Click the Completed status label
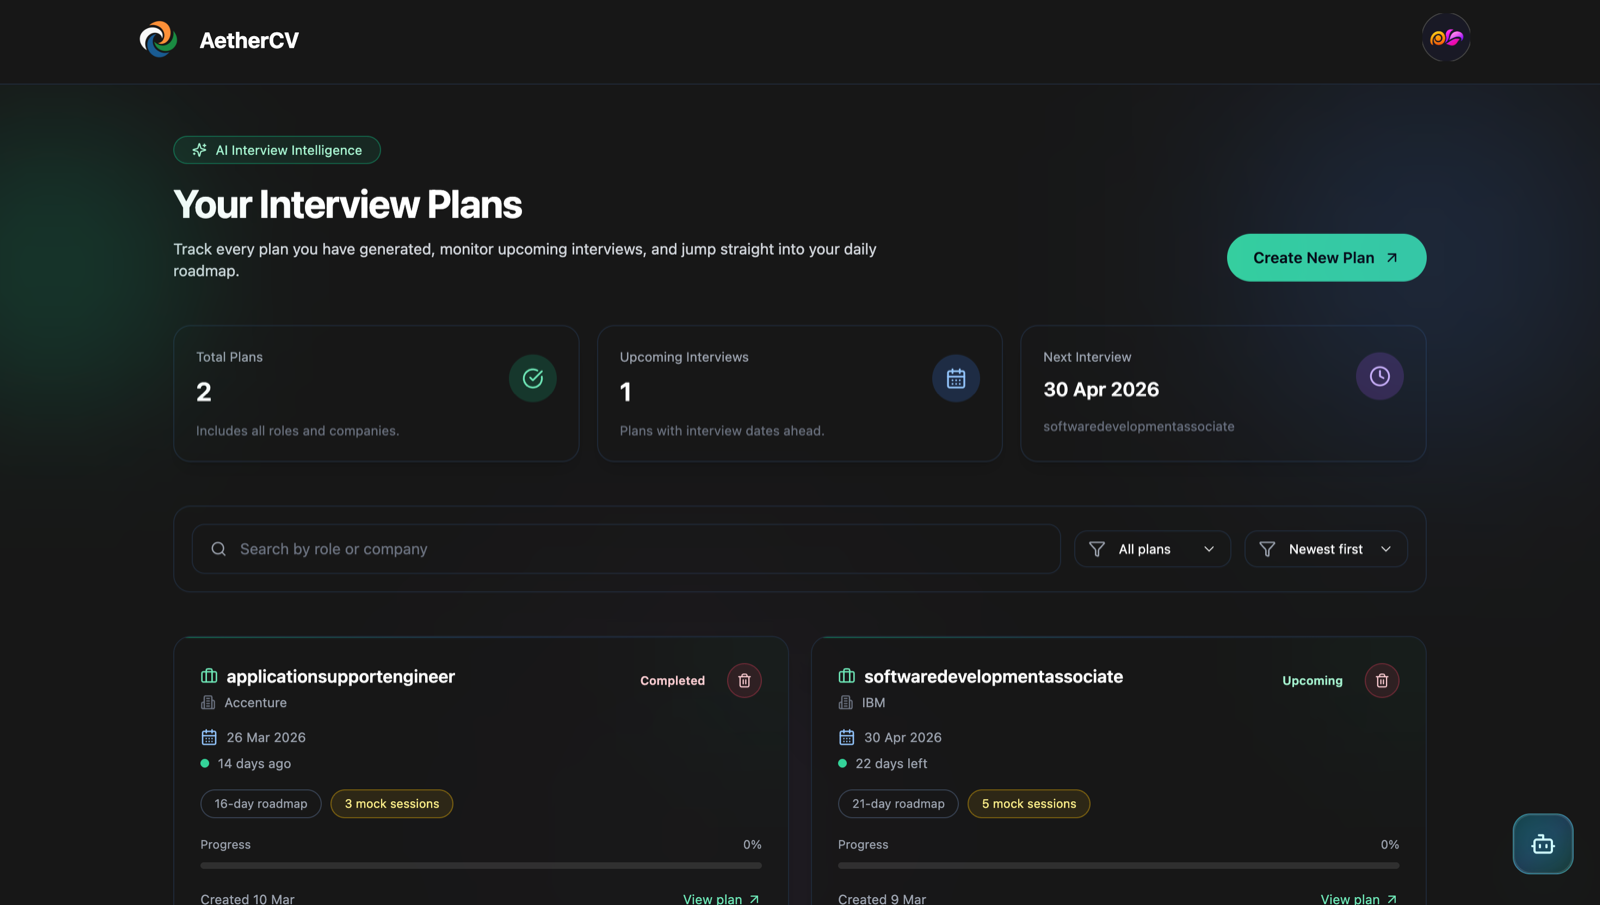 (x=672, y=681)
